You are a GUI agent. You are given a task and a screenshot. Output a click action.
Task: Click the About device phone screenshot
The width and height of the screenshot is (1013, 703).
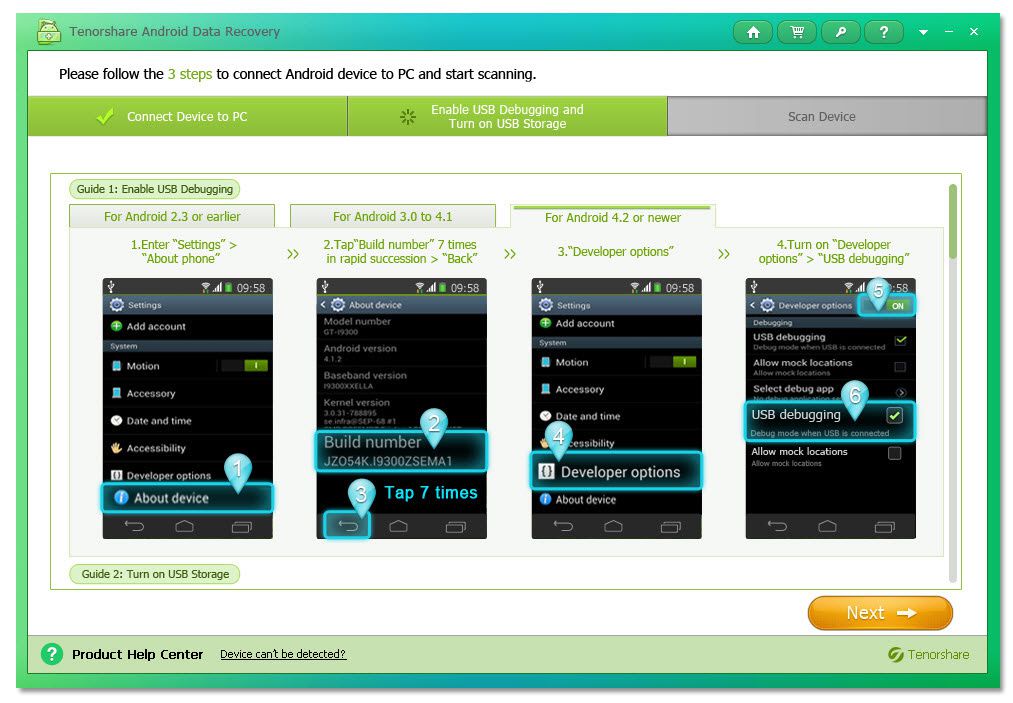coord(187,408)
